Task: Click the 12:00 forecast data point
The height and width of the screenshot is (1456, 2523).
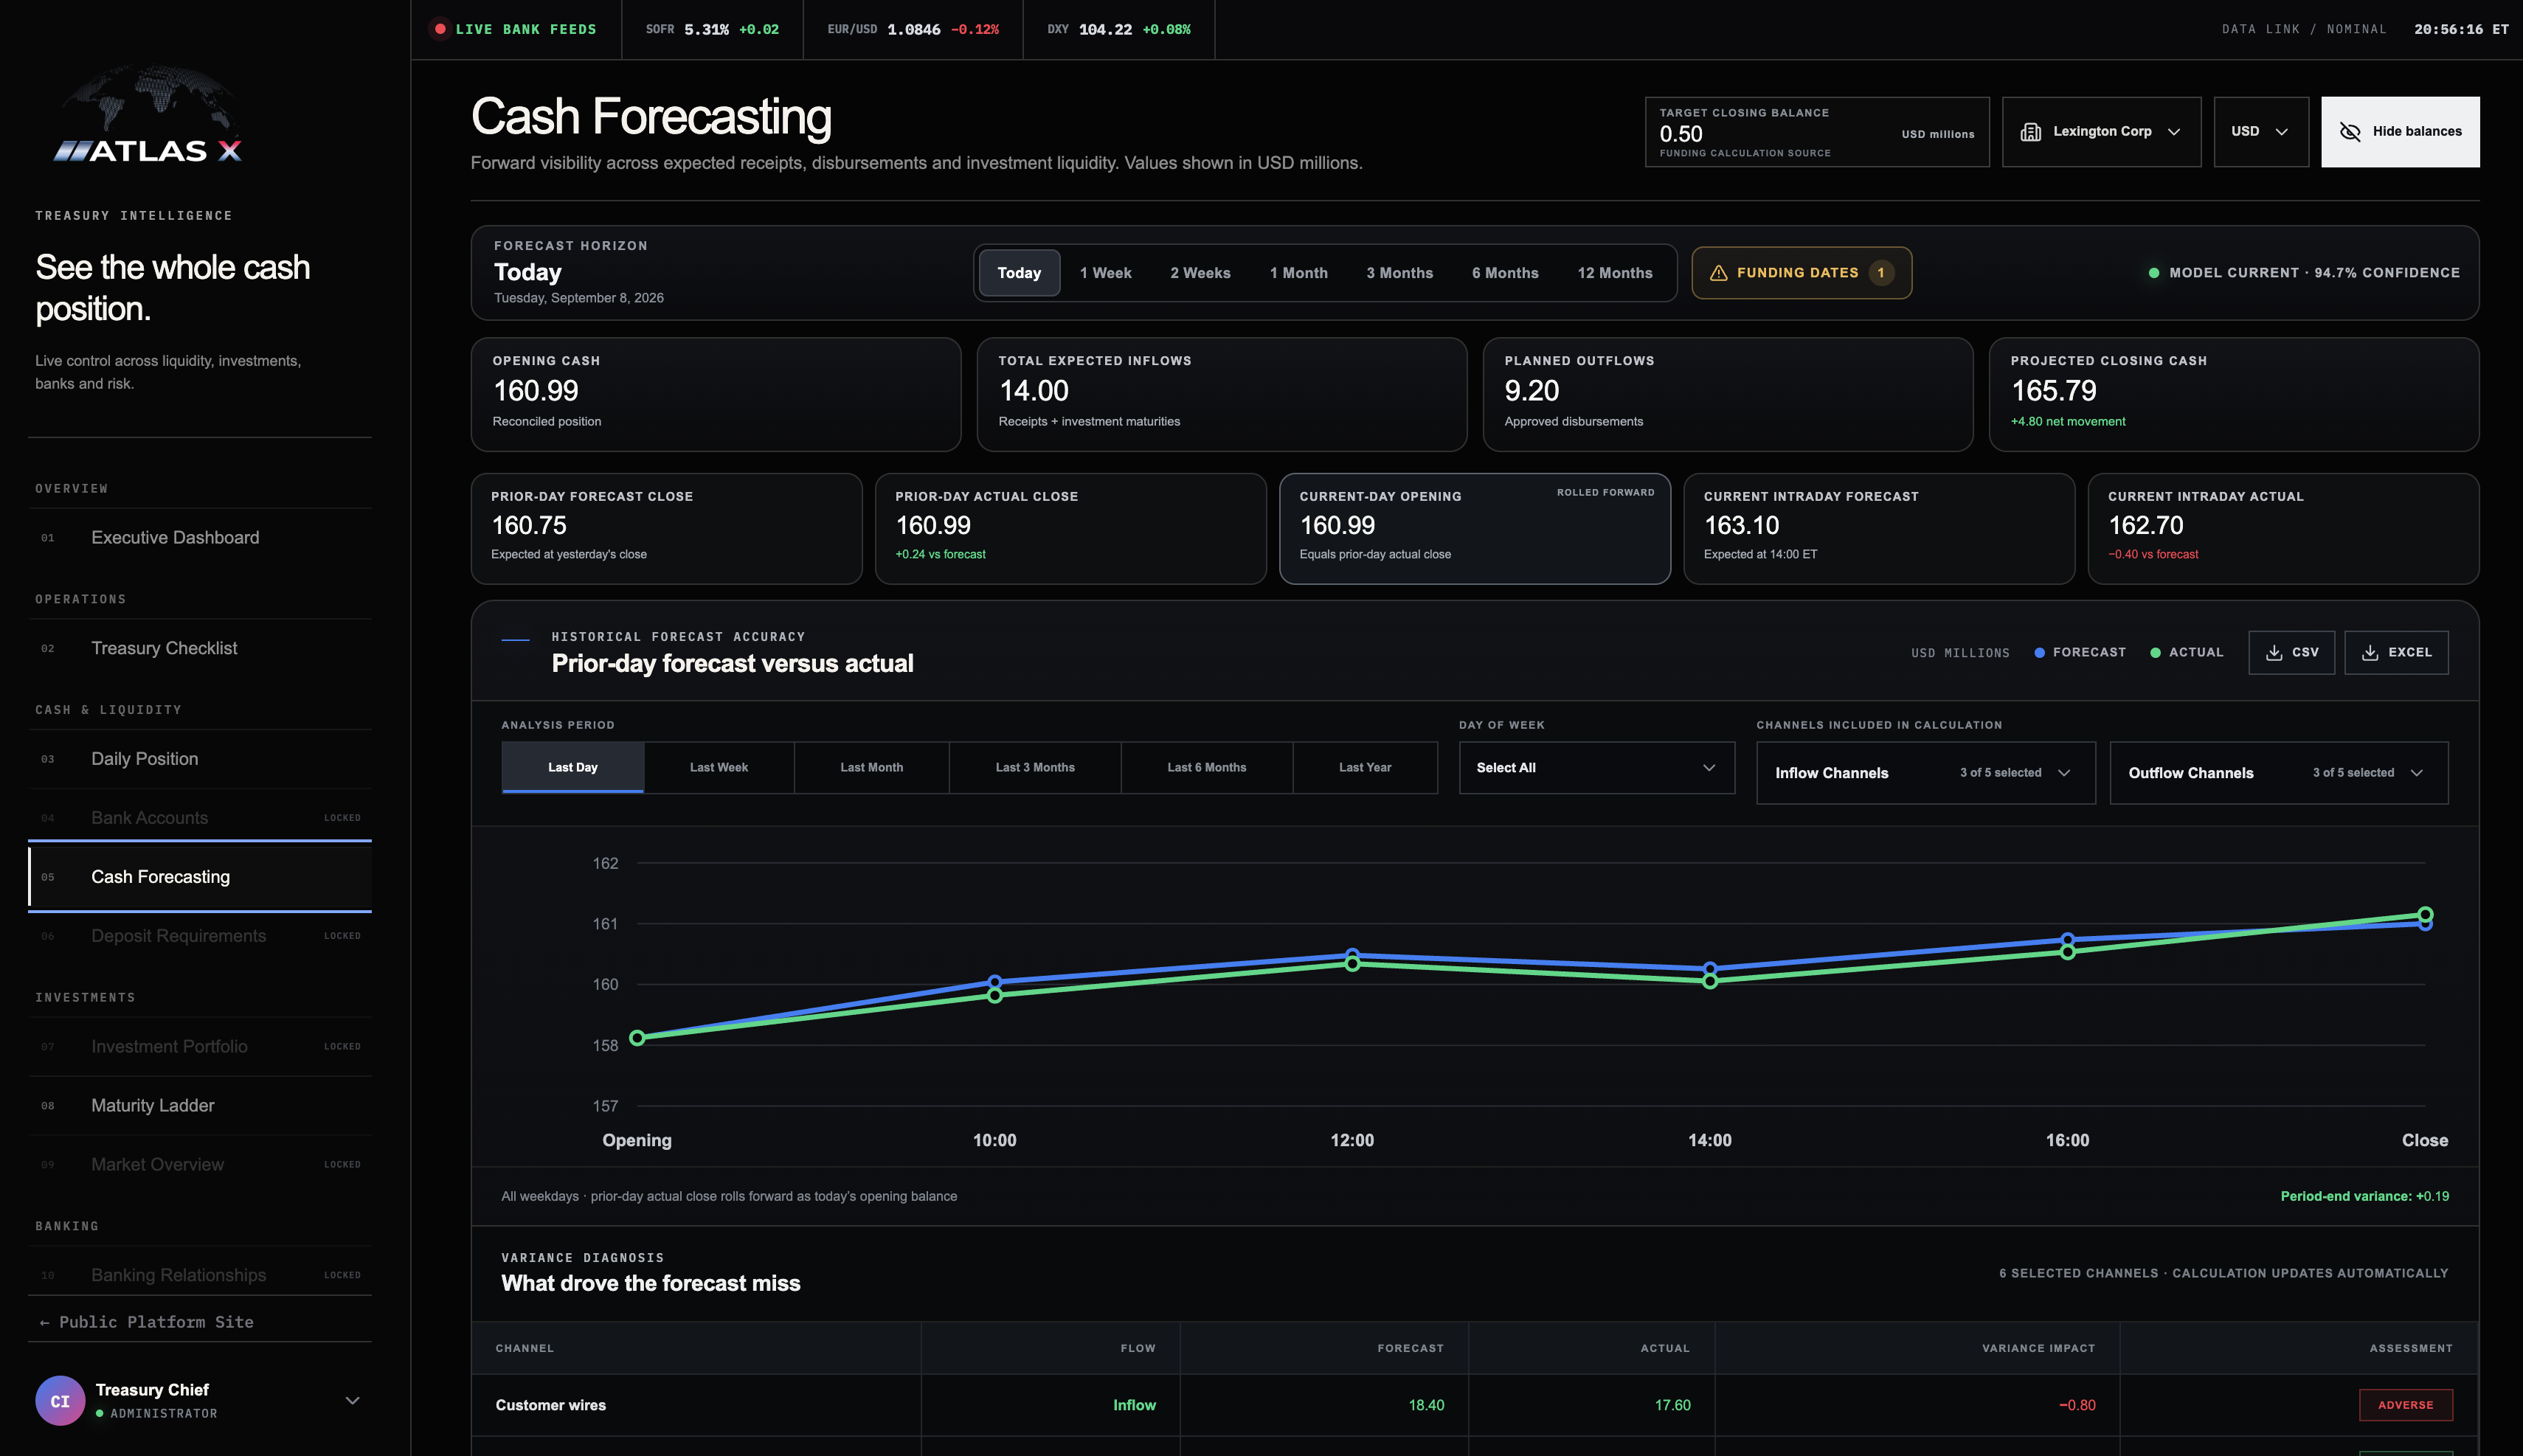Action: click(1352, 955)
